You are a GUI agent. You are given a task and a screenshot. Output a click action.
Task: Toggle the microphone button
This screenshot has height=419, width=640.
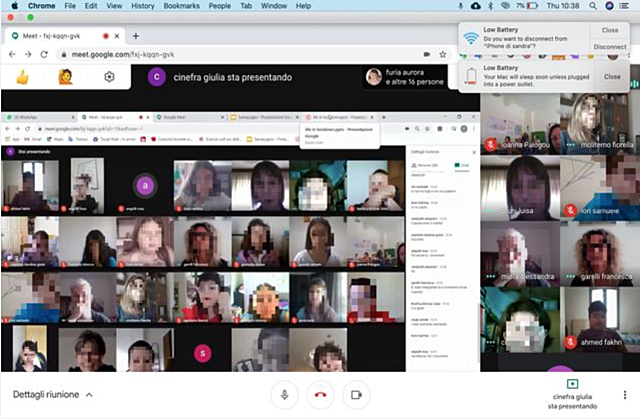pyautogui.click(x=284, y=395)
